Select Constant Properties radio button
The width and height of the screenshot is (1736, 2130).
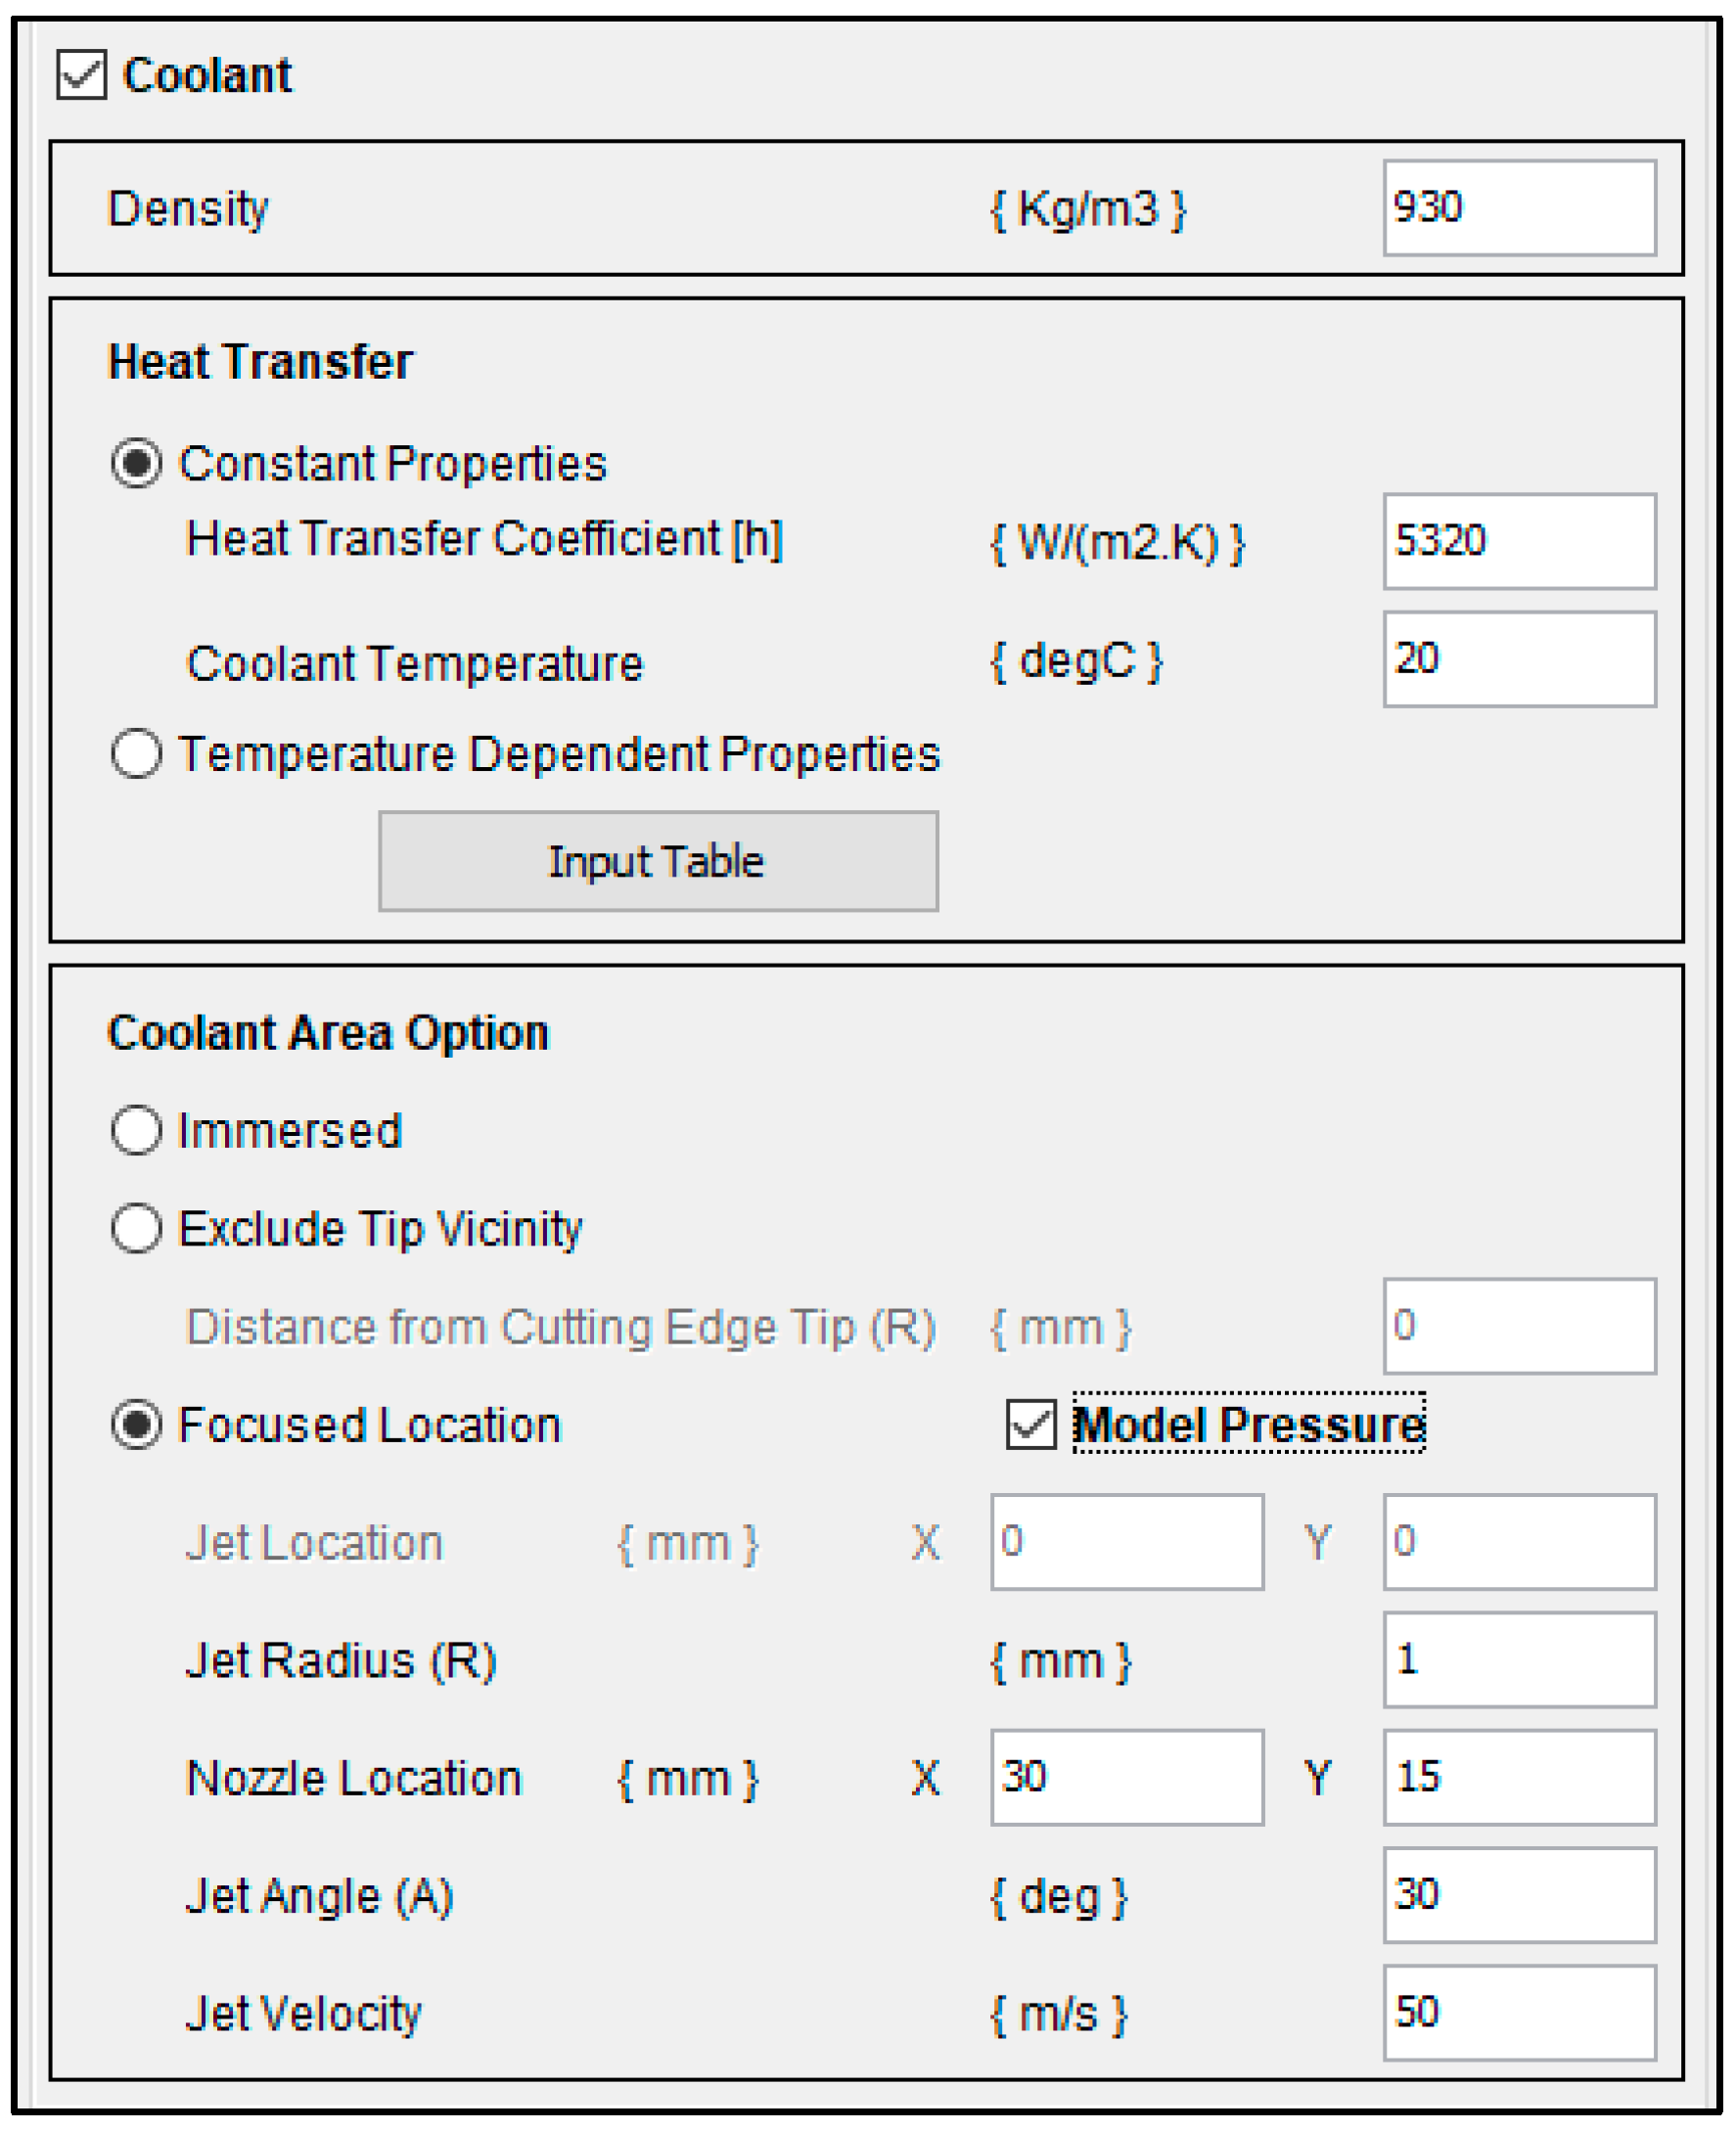pos(136,464)
